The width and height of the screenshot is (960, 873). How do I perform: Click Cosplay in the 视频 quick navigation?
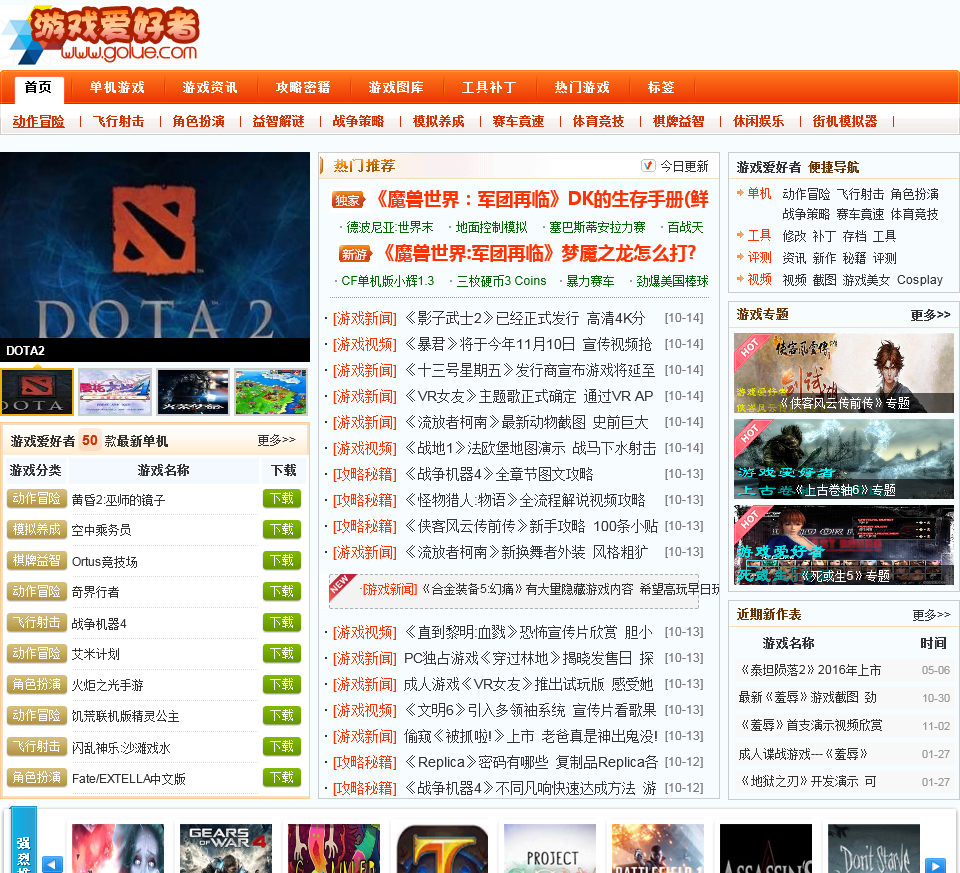point(920,280)
